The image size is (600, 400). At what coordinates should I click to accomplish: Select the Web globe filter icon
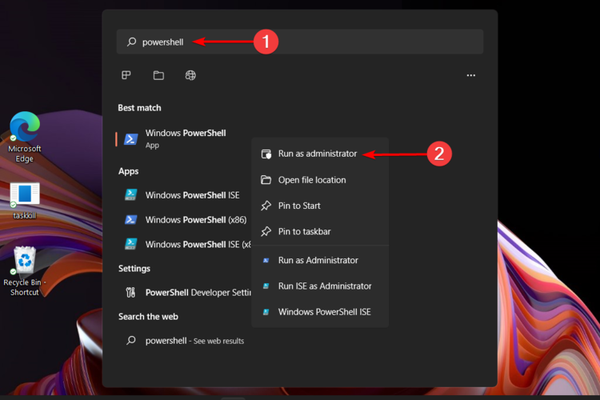190,75
